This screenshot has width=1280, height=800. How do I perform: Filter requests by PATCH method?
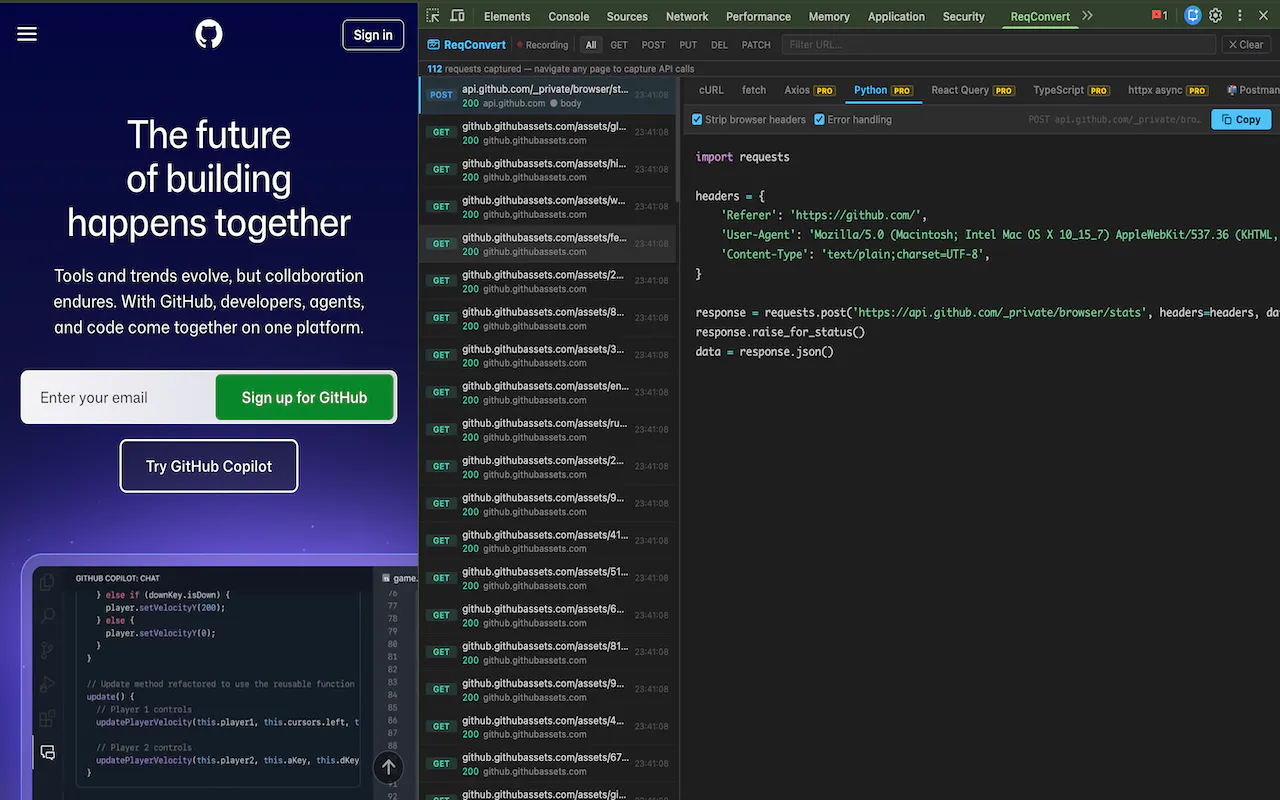pyautogui.click(x=756, y=45)
